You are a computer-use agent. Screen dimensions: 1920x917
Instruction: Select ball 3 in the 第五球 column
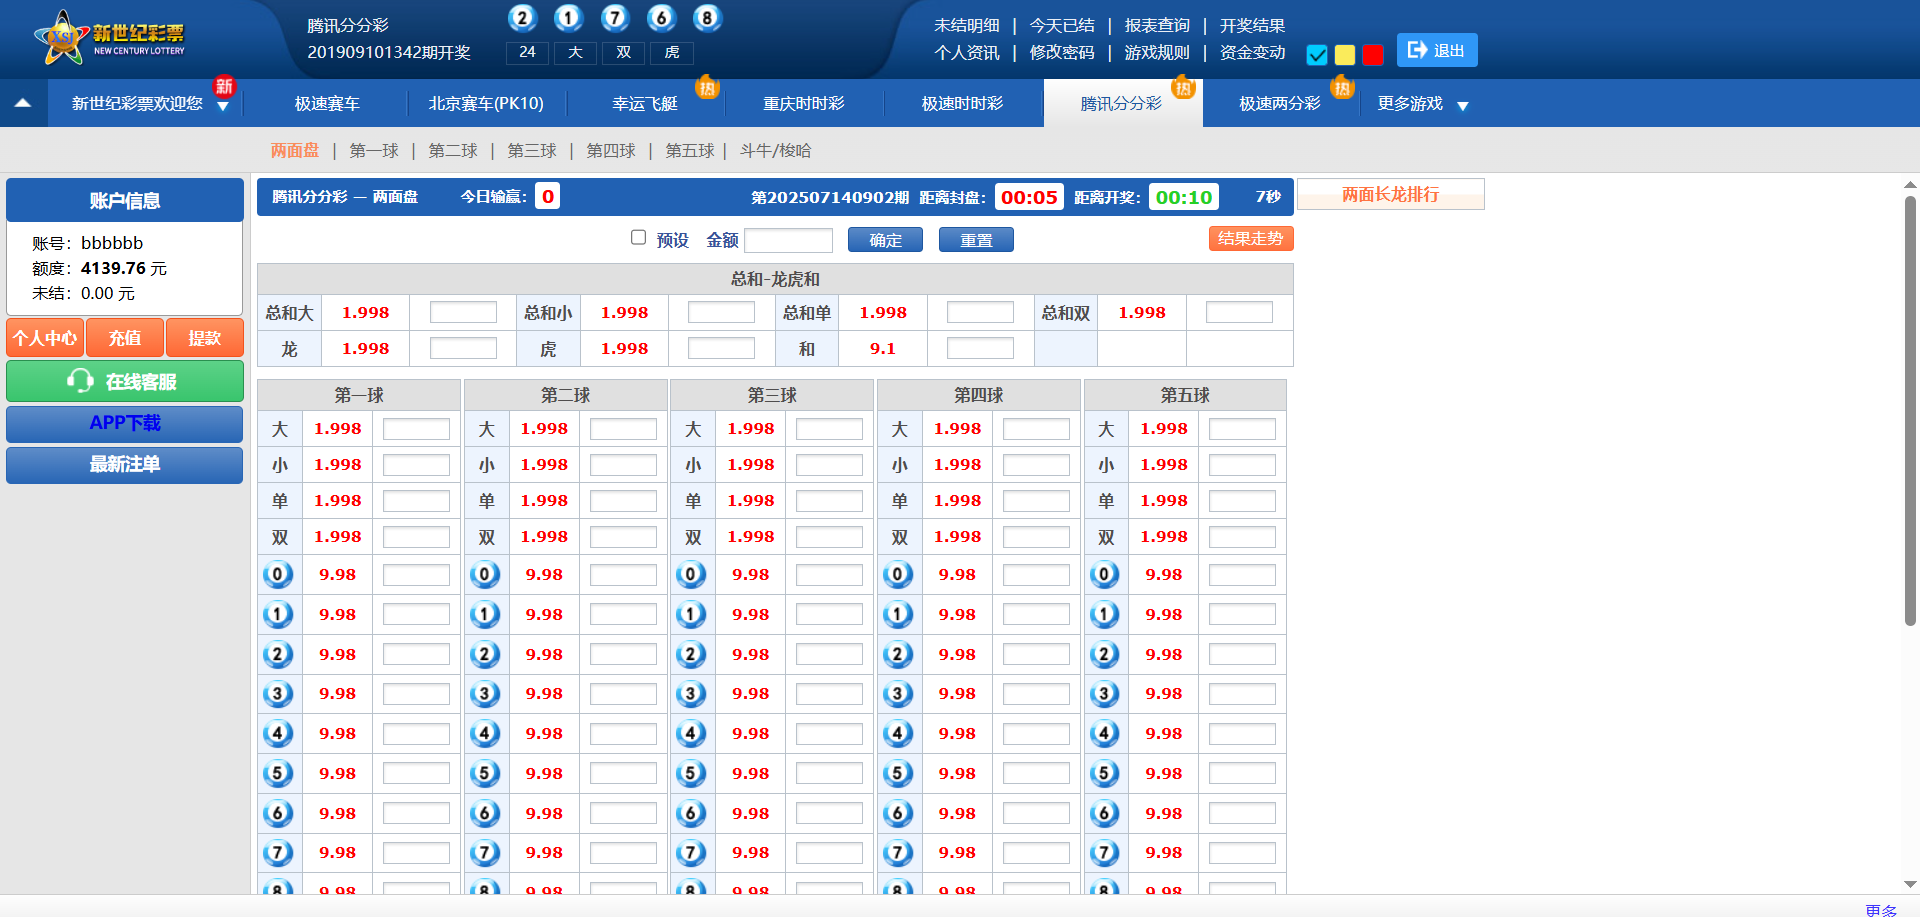1104,694
